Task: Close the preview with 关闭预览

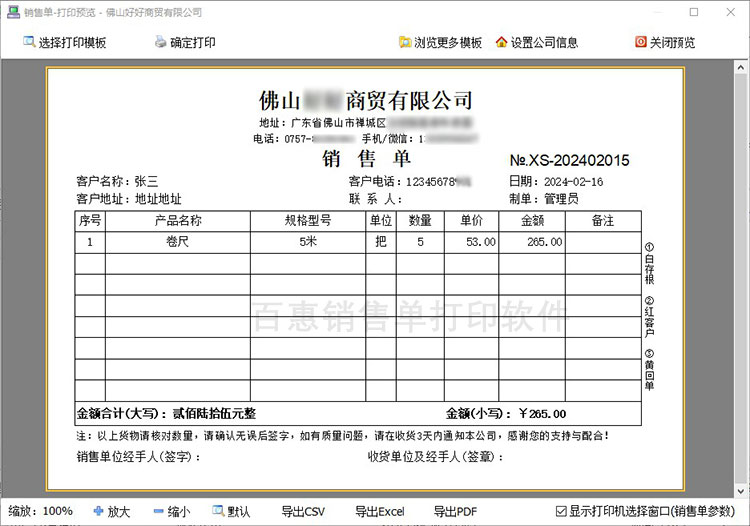Action: point(665,42)
